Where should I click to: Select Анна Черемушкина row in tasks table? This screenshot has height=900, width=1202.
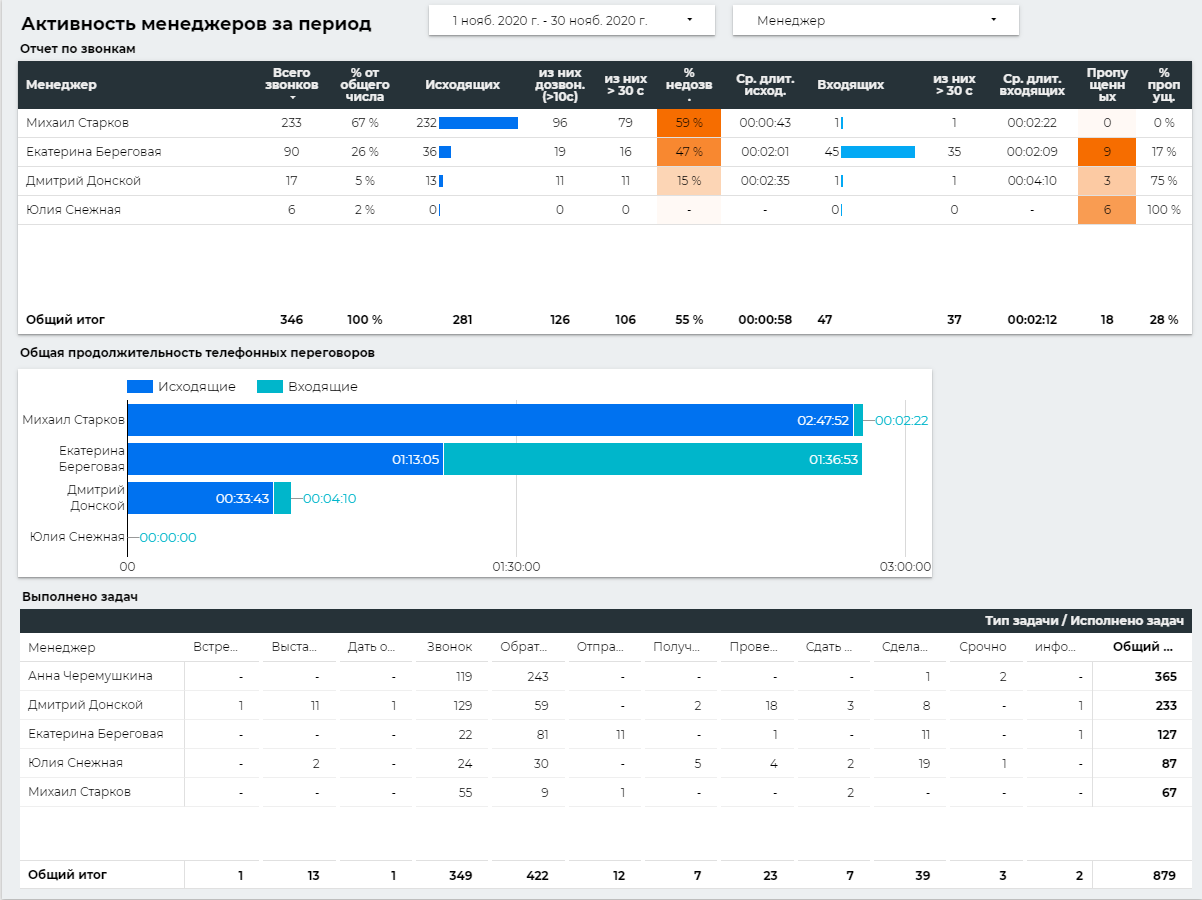[x=605, y=676]
